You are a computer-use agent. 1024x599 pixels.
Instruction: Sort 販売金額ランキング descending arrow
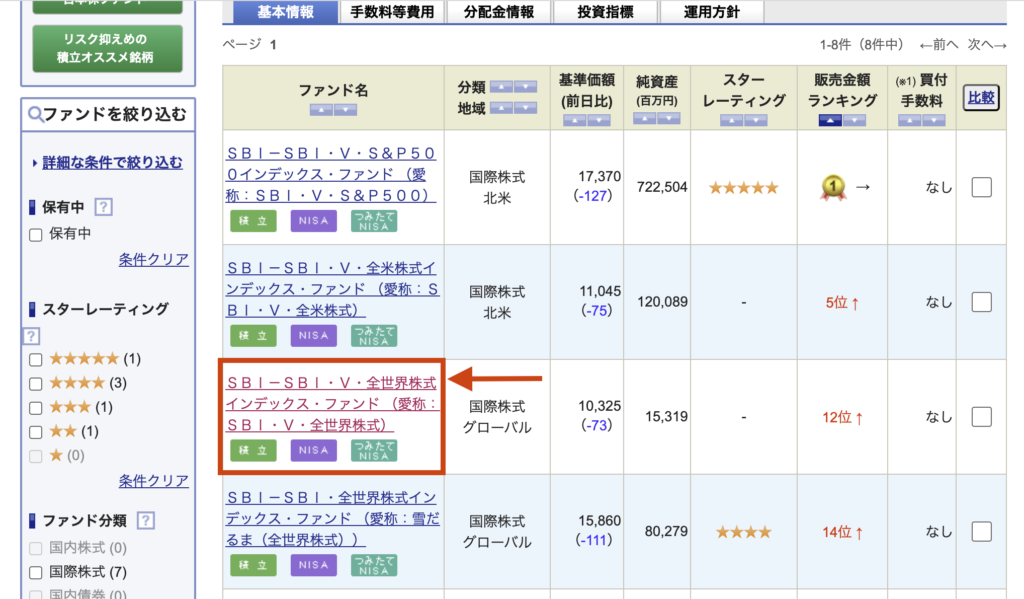[x=854, y=120]
